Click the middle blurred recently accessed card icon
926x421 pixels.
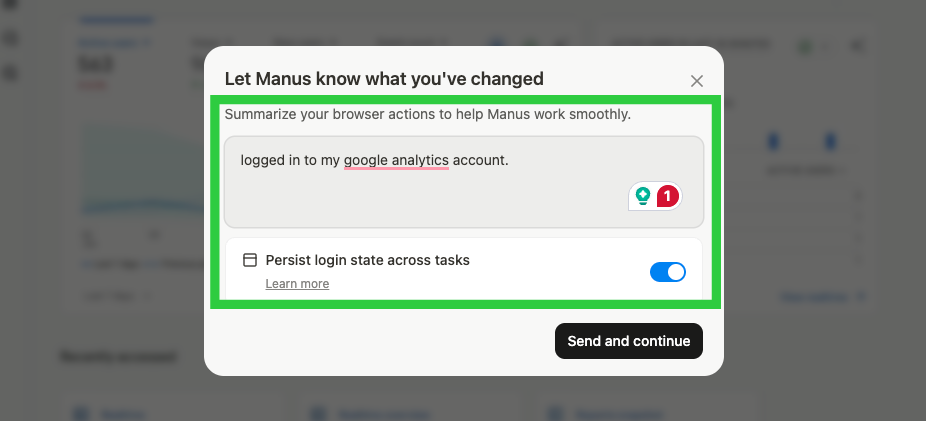(x=318, y=412)
